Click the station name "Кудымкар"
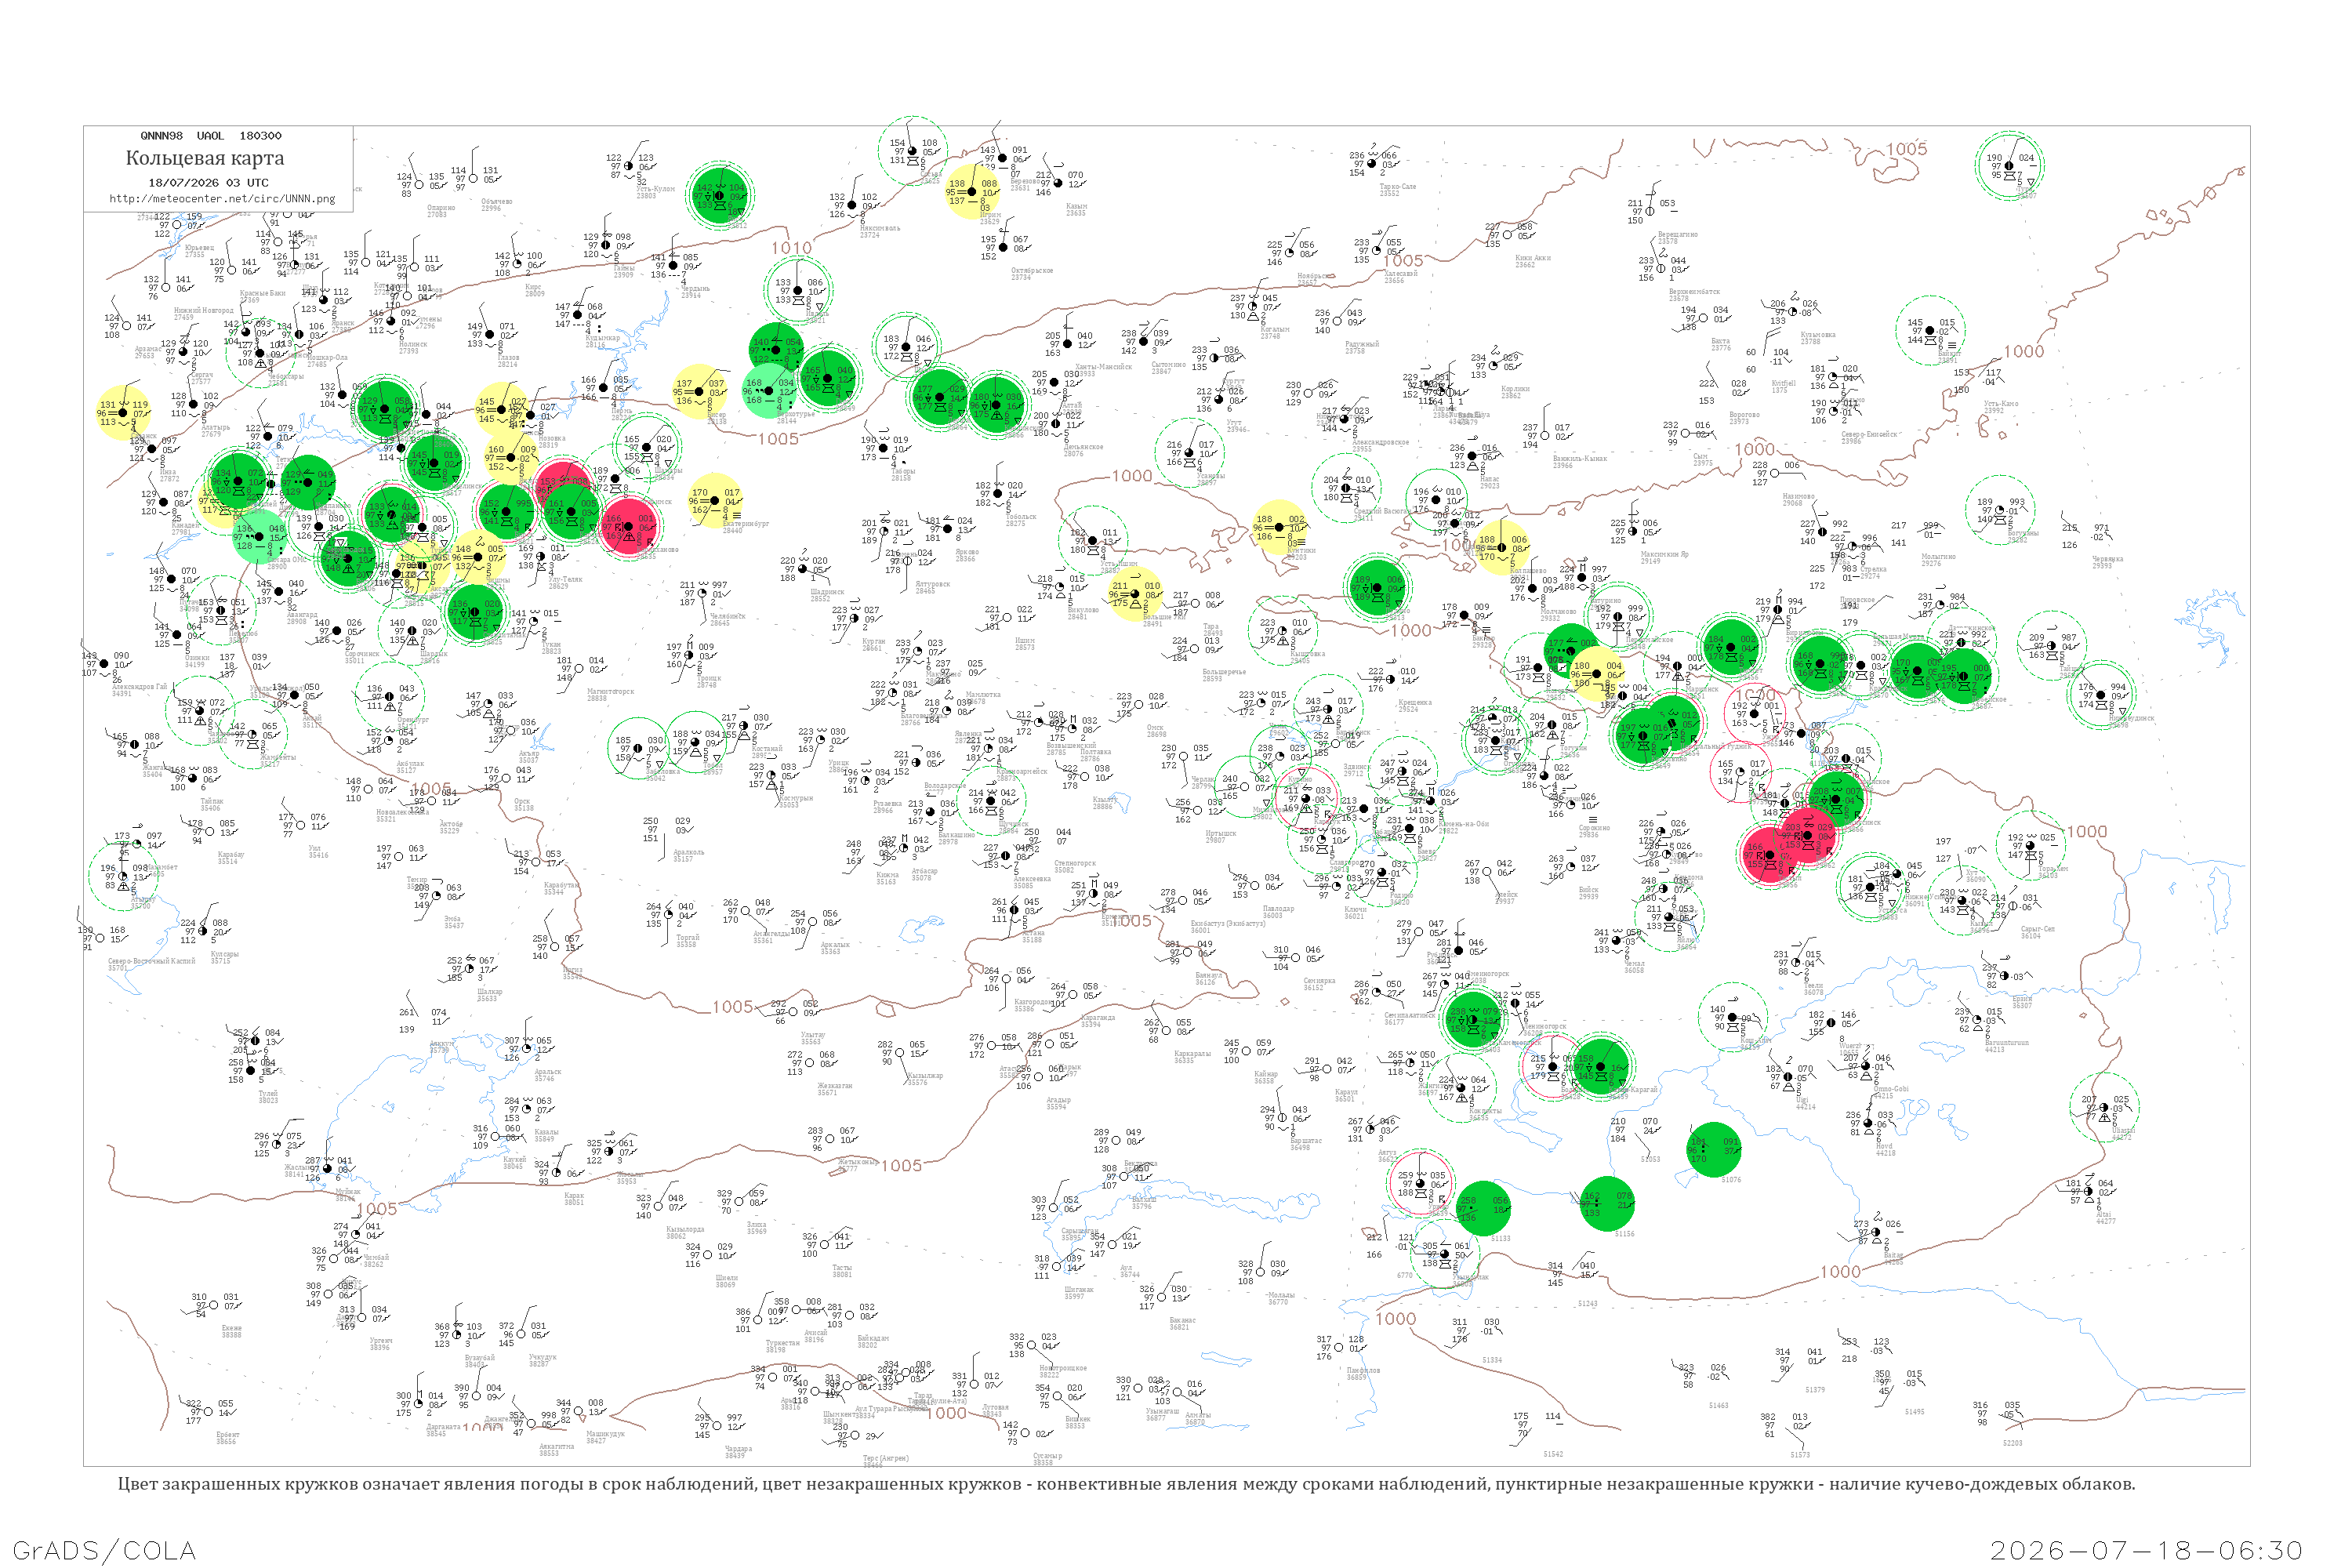This screenshot has height=1568, width=2352. pos(603,338)
